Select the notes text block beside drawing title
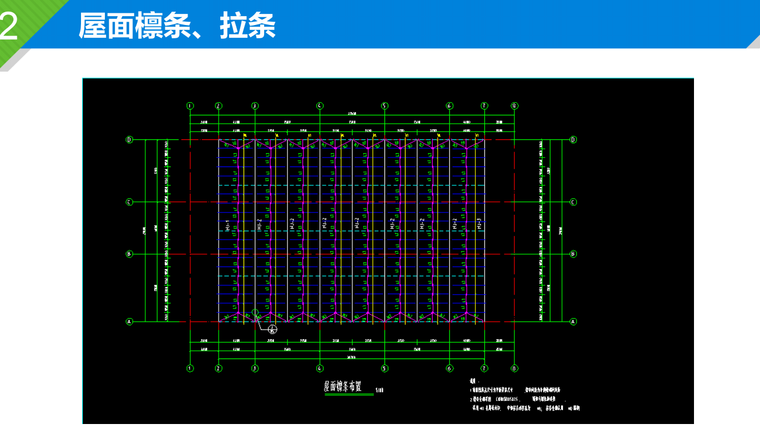This screenshot has width=760, height=434. click(524, 396)
